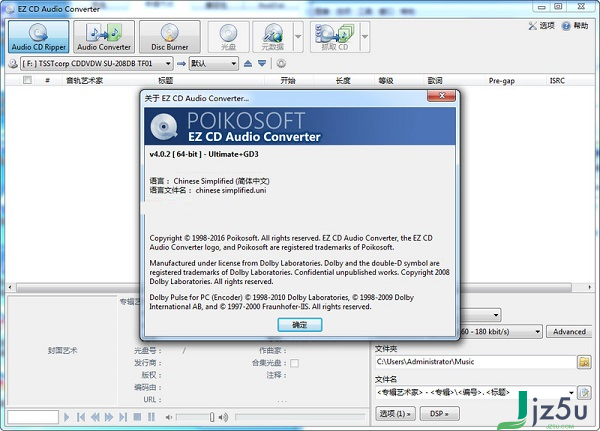This screenshot has height=431, width=600.
Task: Click the DSP » button
Action: coord(439,414)
